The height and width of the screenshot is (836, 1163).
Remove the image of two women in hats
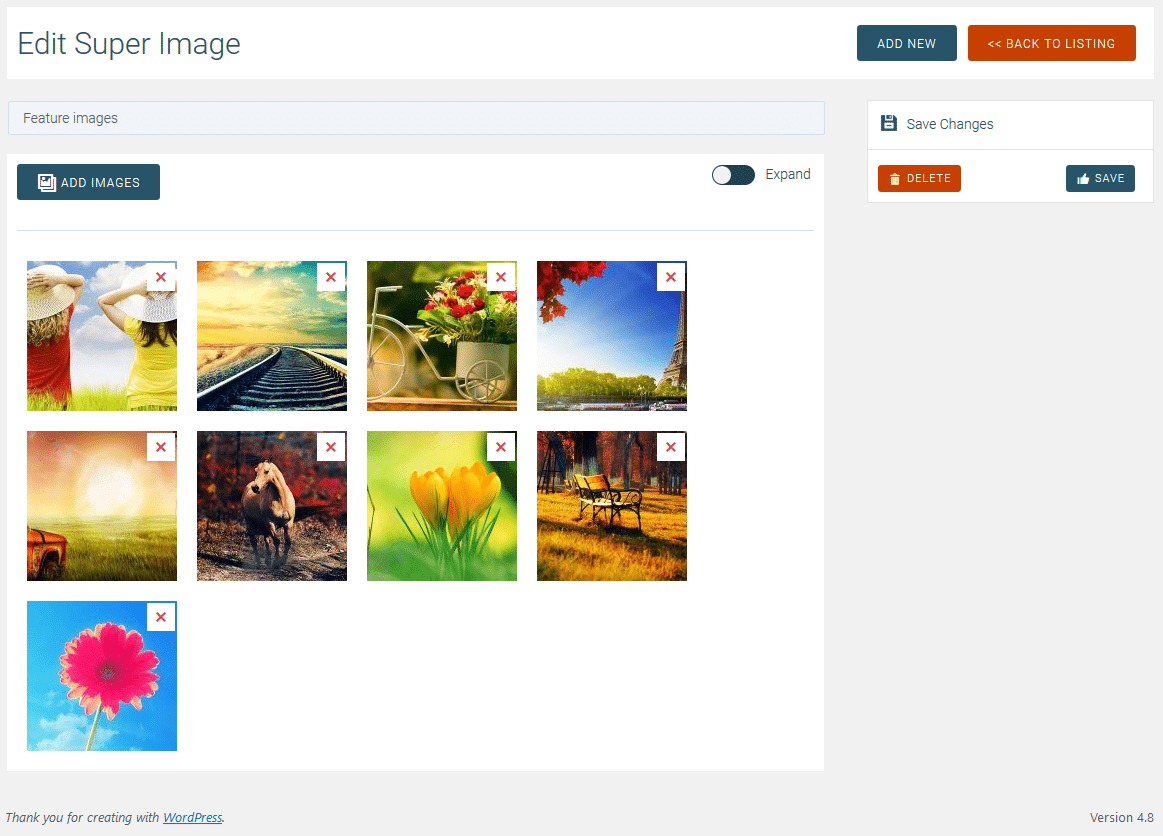161,277
